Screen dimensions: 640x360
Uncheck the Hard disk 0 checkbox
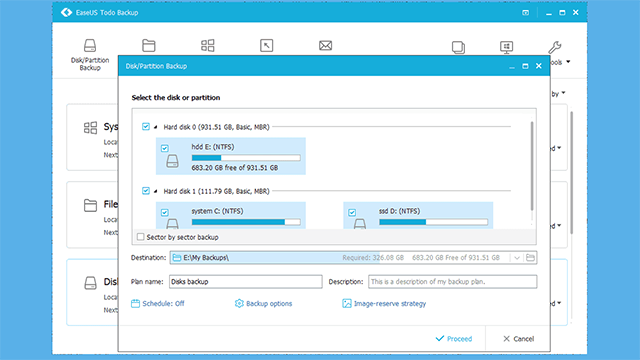tap(146, 127)
